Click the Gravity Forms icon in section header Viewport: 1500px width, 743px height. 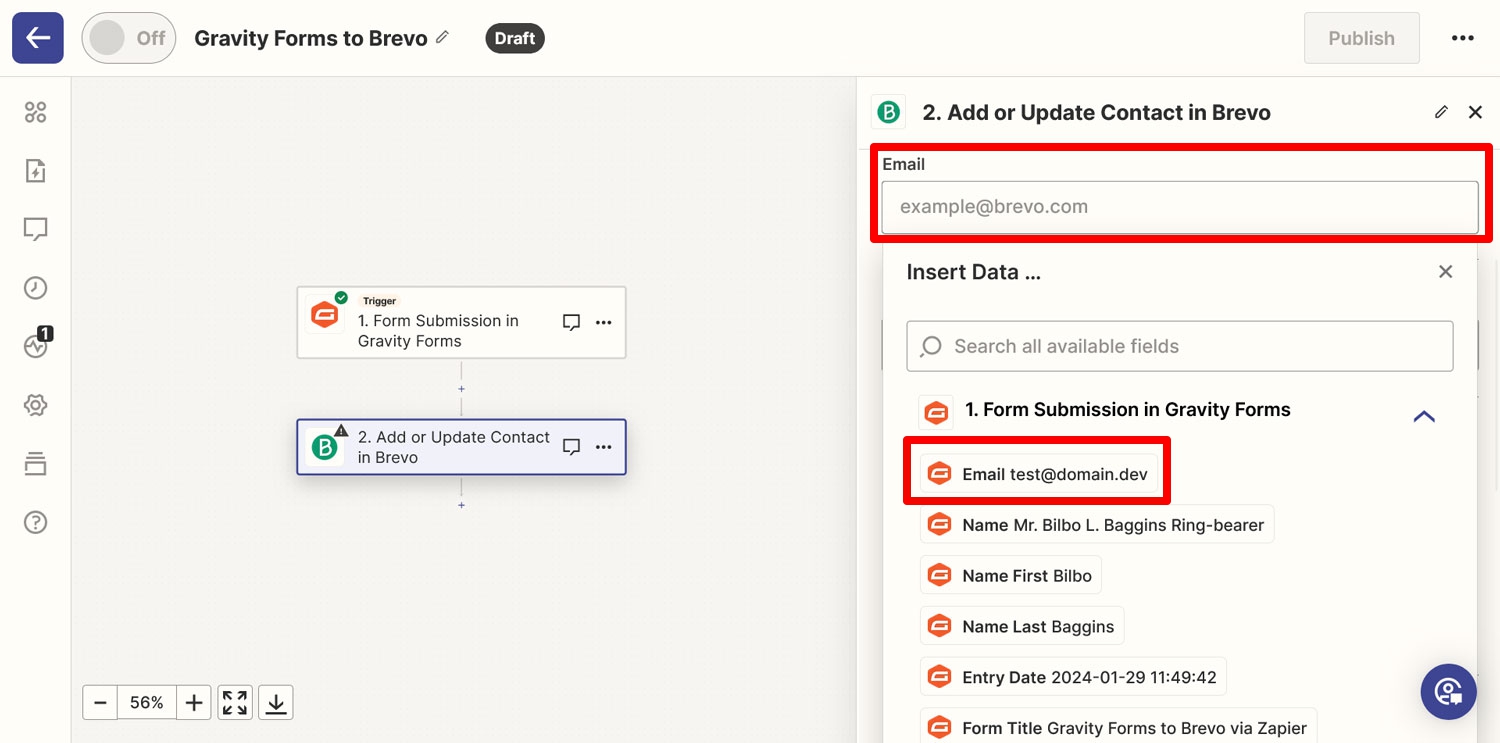click(x=936, y=411)
